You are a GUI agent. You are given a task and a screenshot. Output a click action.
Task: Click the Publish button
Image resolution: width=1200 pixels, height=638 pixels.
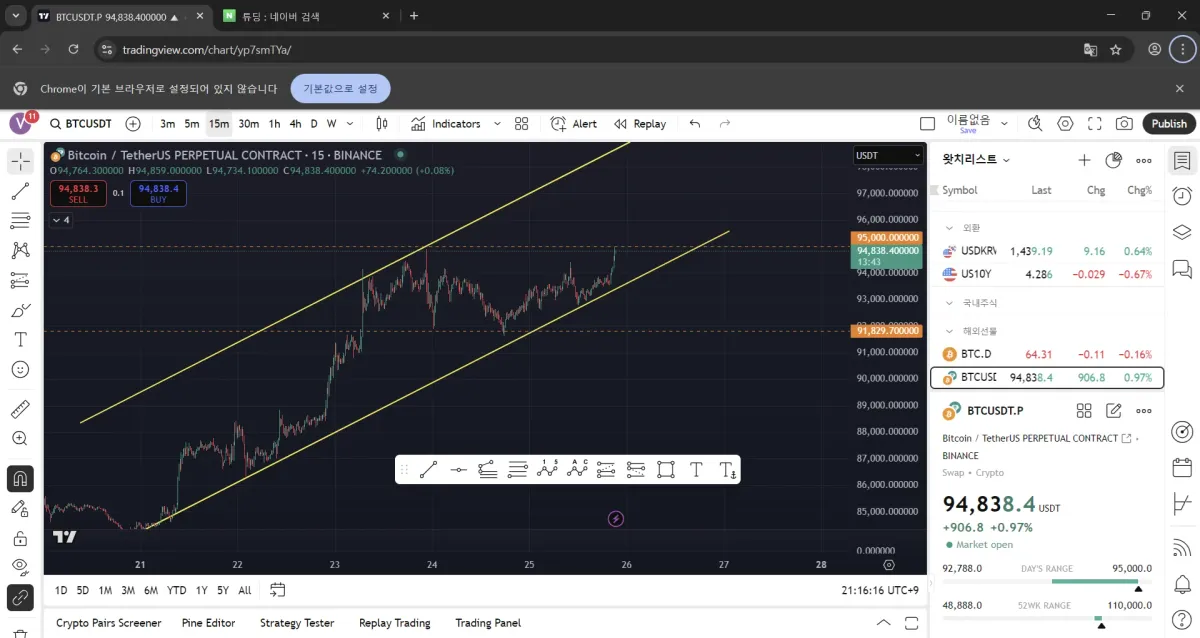click(1169, 124)
